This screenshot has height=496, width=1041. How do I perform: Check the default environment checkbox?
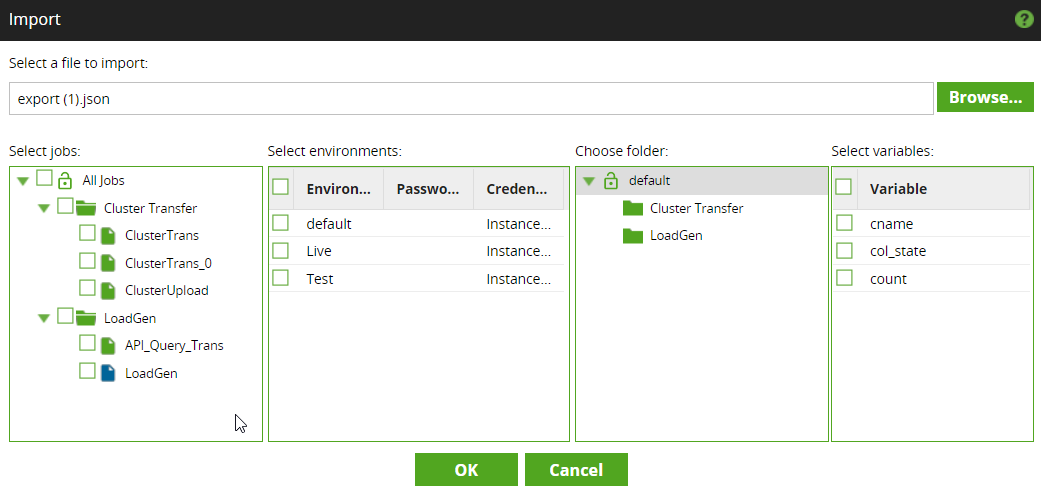click(280, 222)
